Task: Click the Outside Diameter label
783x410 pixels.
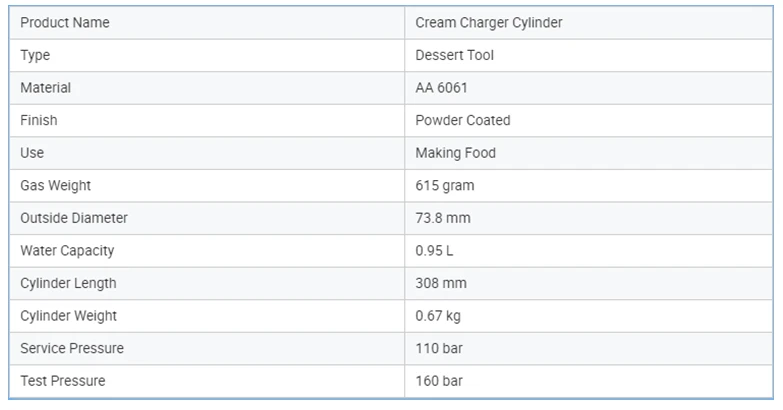Action: [74, 218]
